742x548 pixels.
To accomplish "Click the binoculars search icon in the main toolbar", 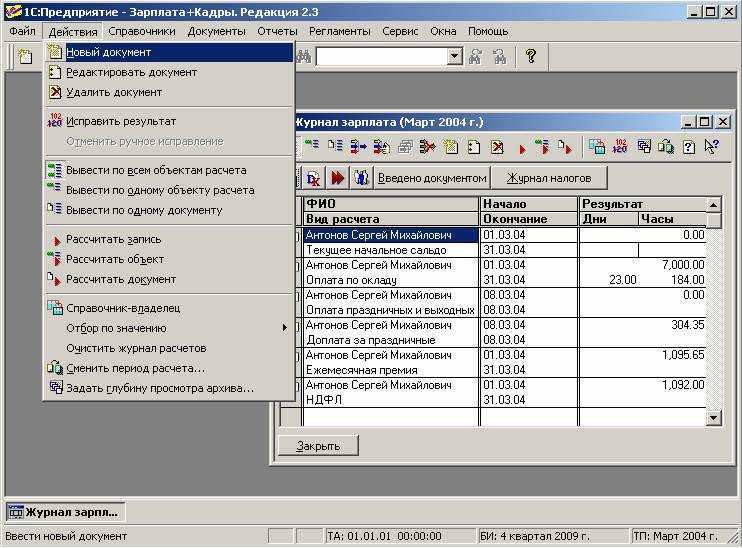I will point(303,57).
